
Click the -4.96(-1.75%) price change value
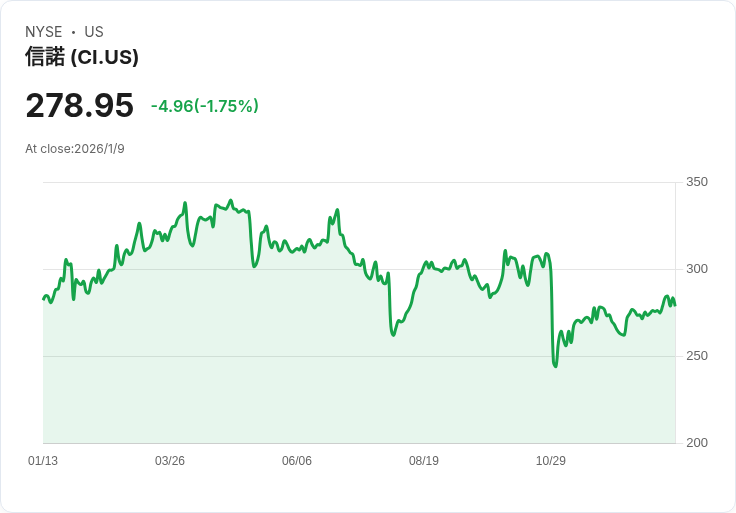[x=205, y=106]
